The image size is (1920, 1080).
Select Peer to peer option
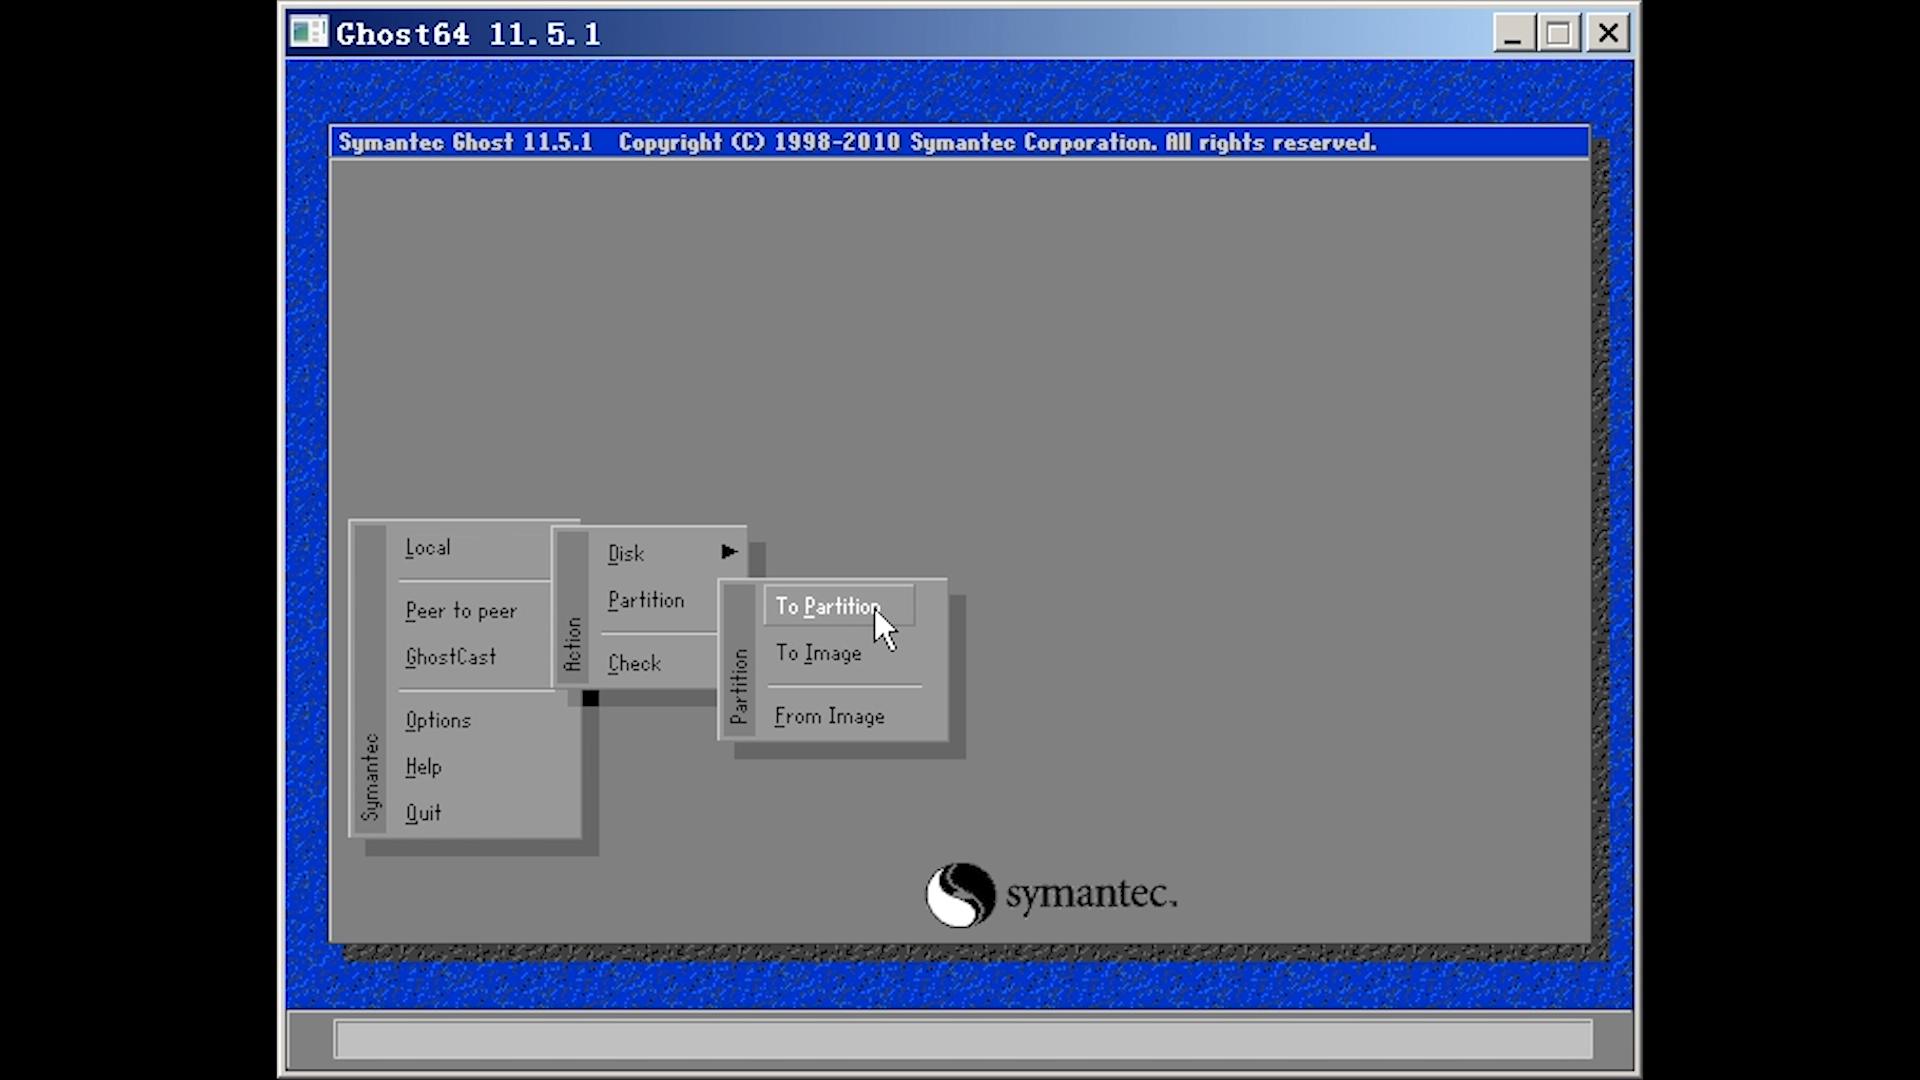point(461,611)
